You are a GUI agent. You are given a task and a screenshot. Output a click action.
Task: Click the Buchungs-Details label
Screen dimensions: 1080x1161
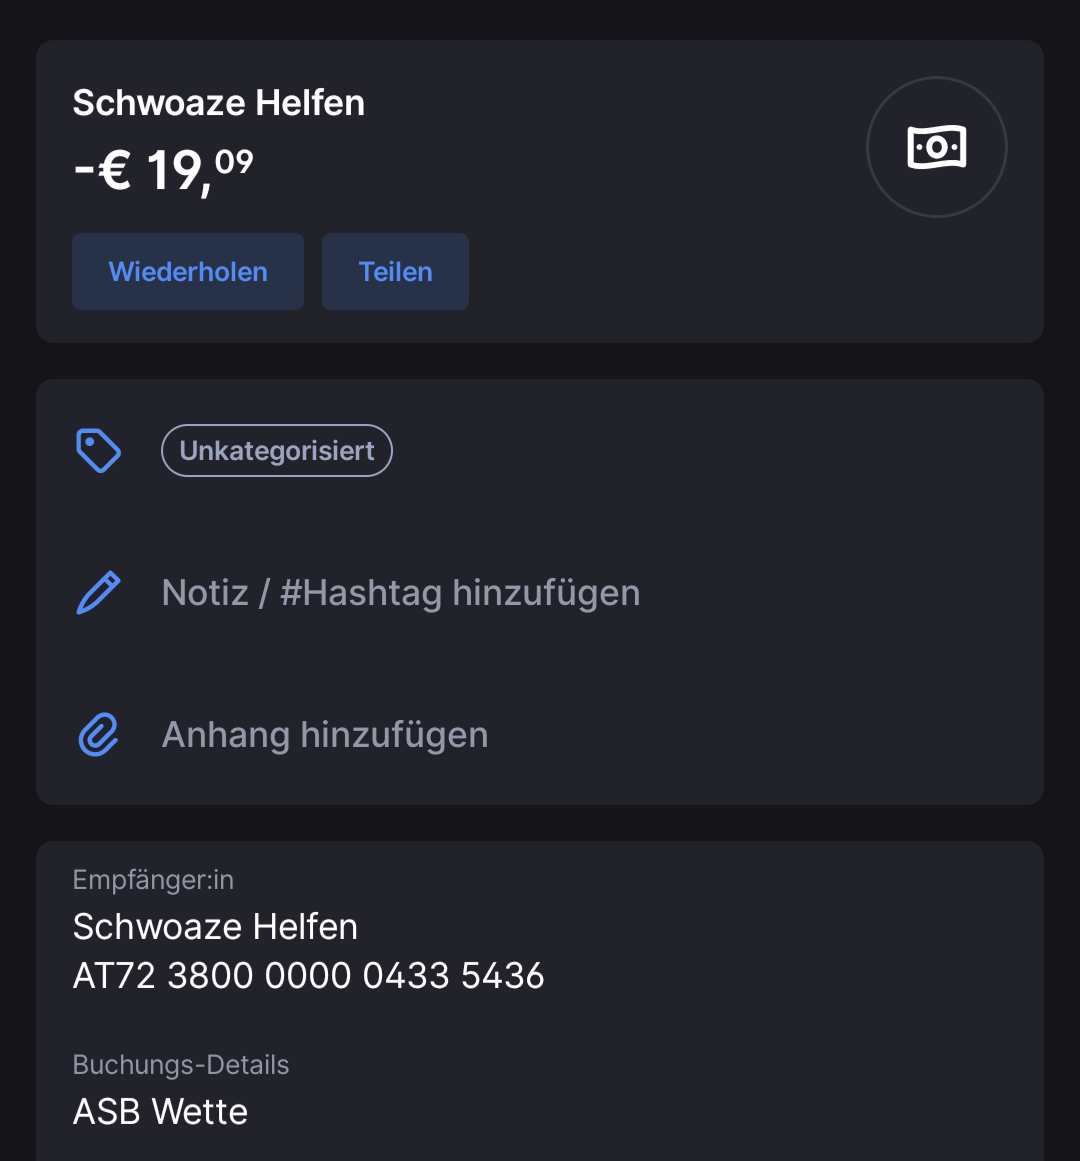tap(181, 1065)
